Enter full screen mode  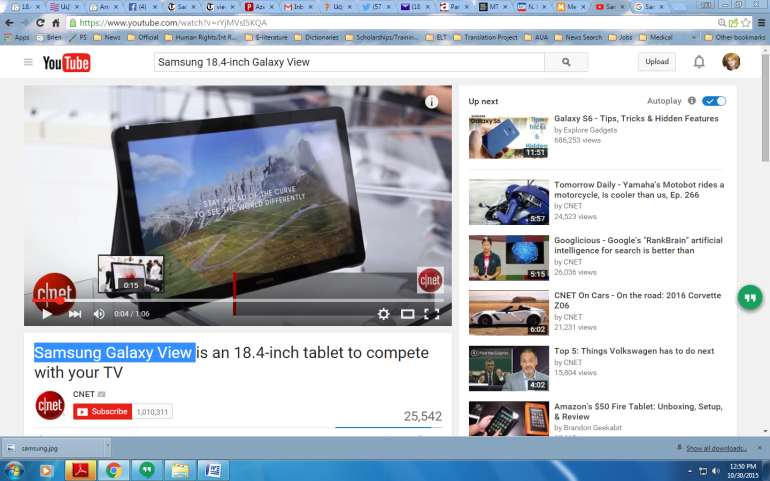coord(431,314)
